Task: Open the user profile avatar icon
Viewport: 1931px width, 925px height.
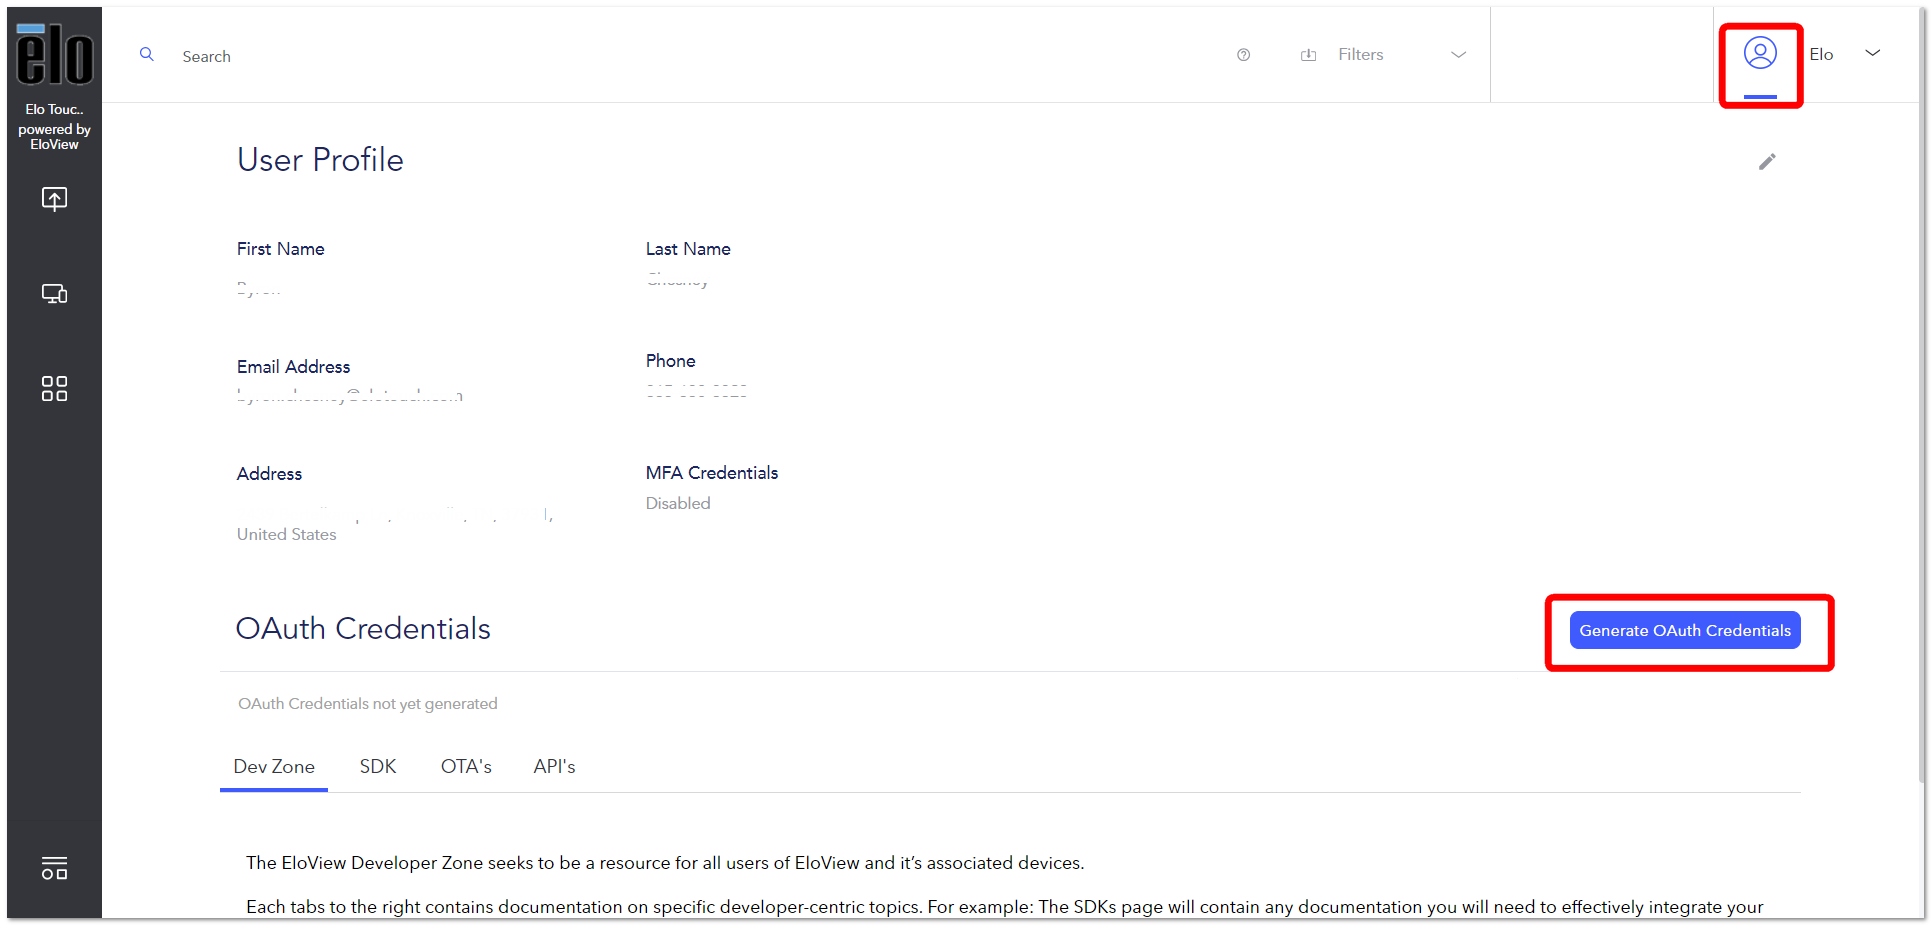Action: coord(1760,53)
